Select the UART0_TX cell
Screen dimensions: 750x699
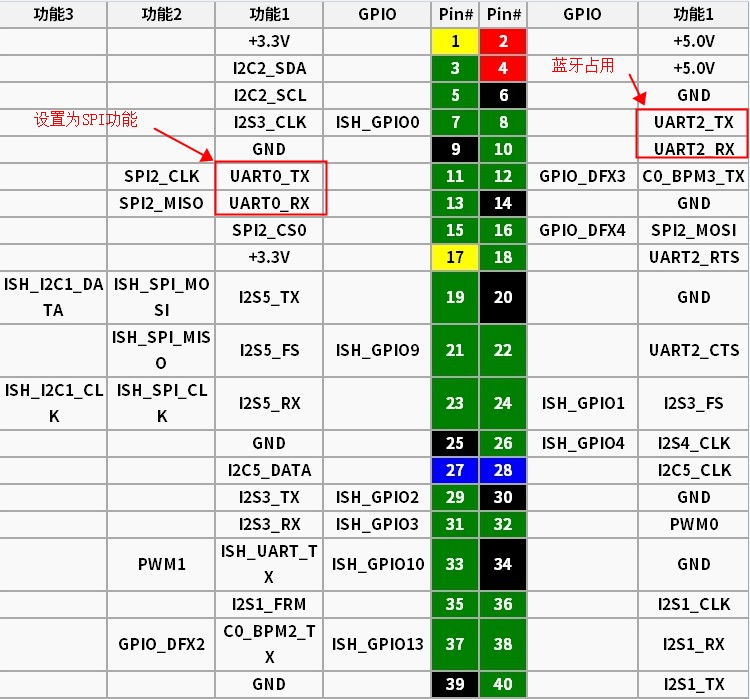pos(269,176)
